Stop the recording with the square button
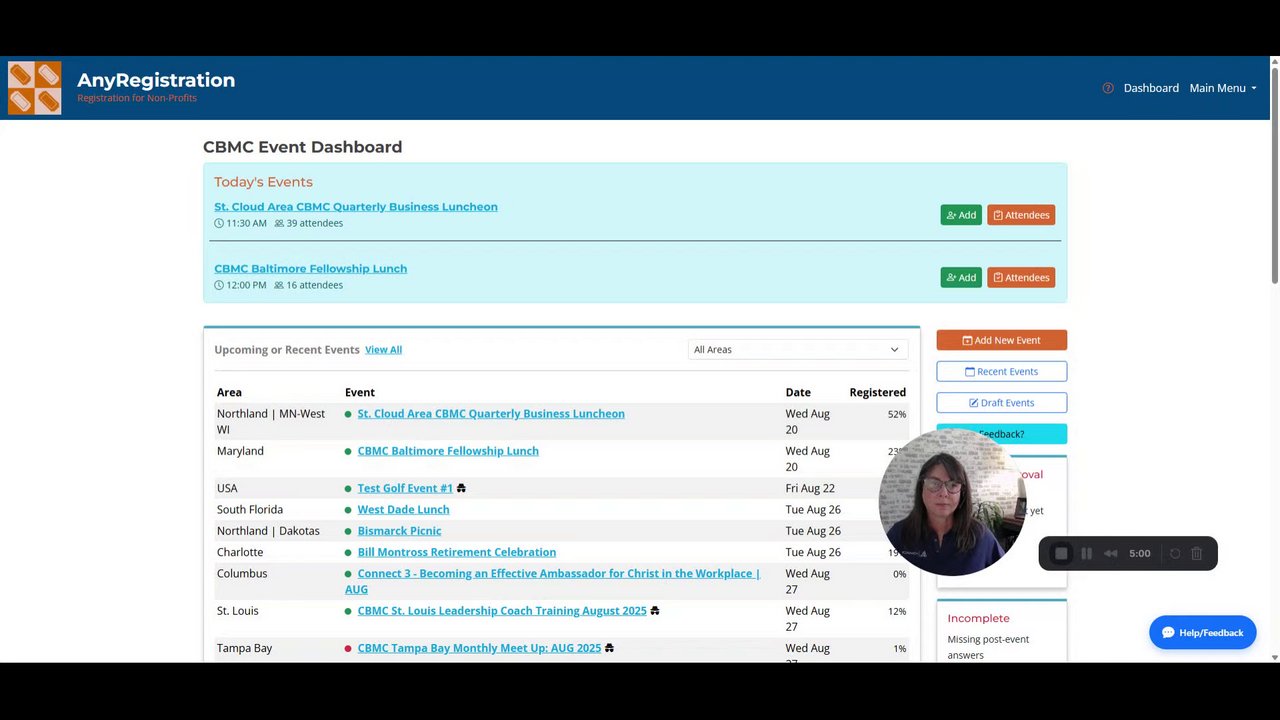This screenshot has width=1280, height=720. pos(1061,553)
